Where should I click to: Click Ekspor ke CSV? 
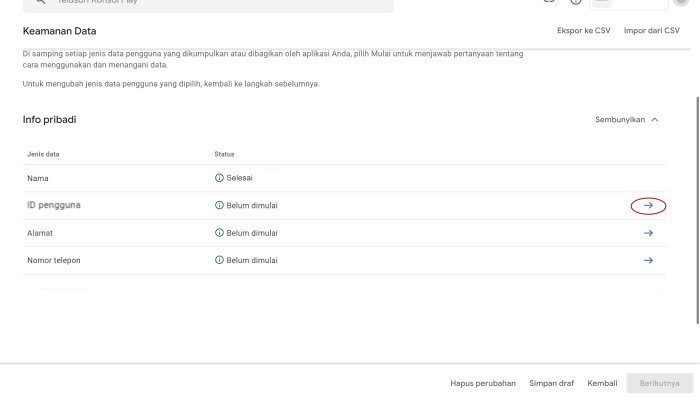click(583, 30)
